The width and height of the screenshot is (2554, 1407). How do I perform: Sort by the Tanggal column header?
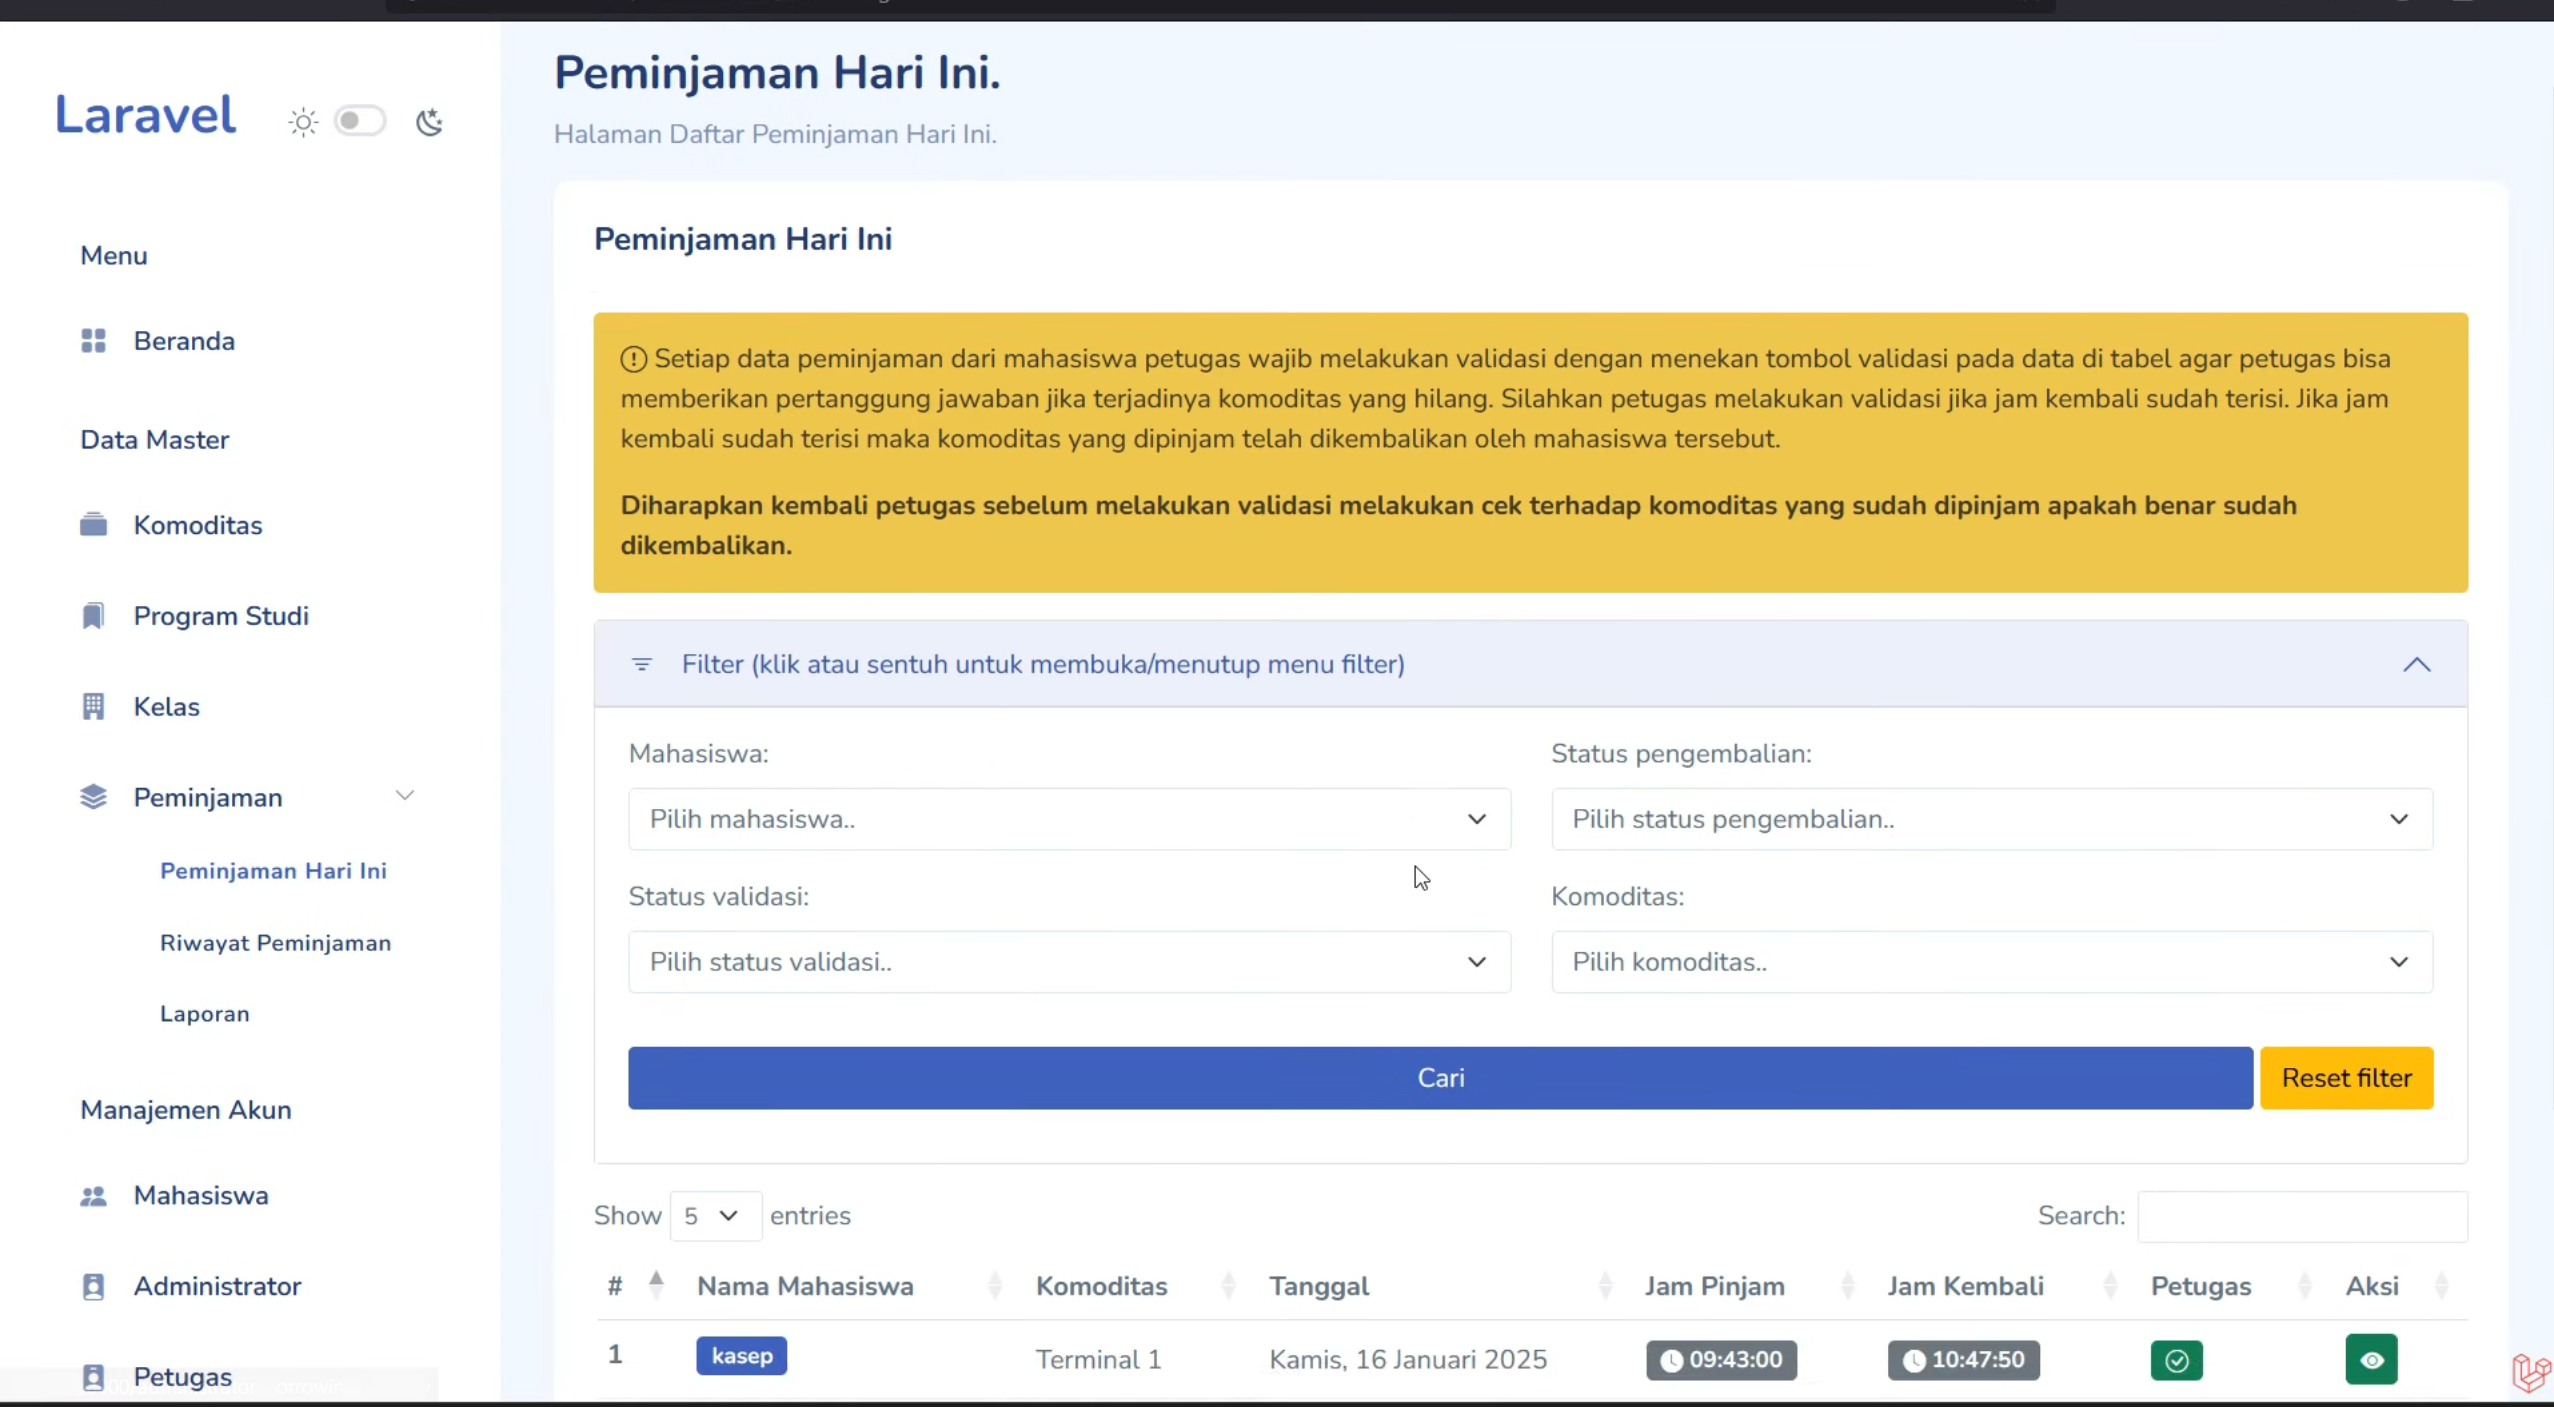click(x=1441, y=1286)
